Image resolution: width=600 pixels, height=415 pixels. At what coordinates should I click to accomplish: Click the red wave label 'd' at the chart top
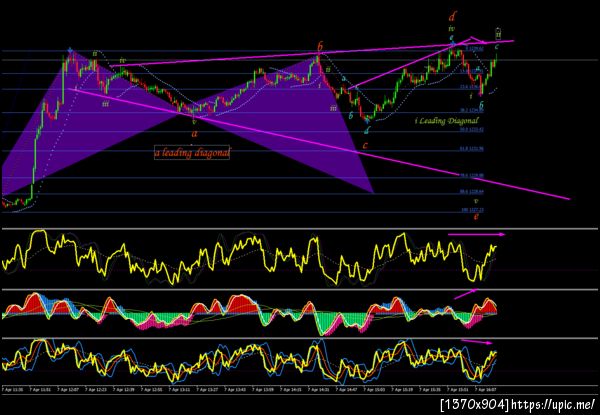452,16
